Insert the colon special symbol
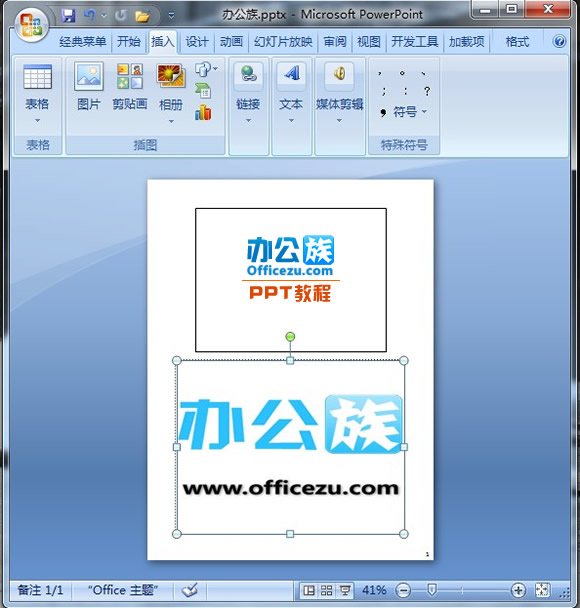Screen dimensions: 580x608 [x=405, y=91]
